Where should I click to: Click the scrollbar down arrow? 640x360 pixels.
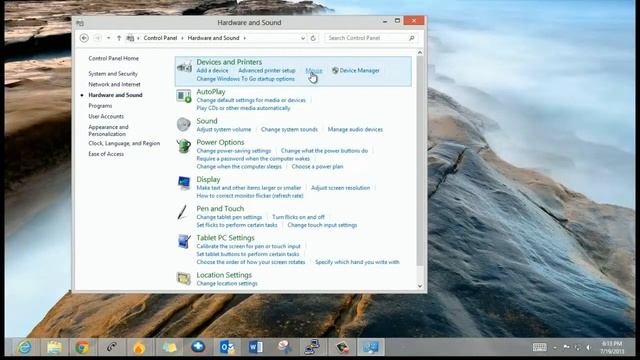(420, 286)
